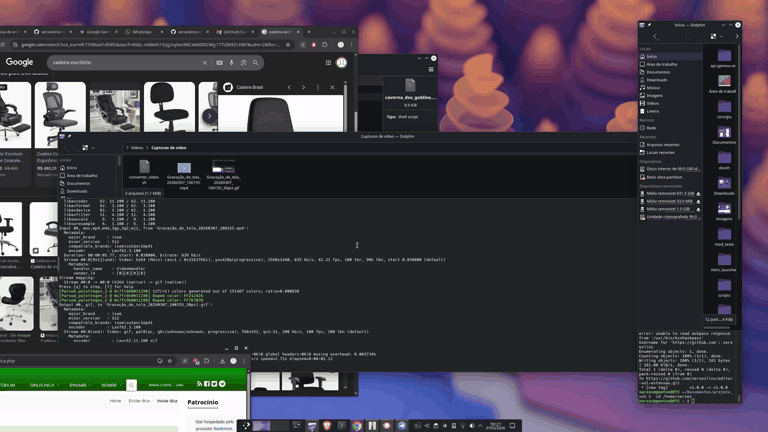This screenshot has height=432, width=768.
Task: Close the Cadeira Brasil image preview panel
Action: (333, 87)
